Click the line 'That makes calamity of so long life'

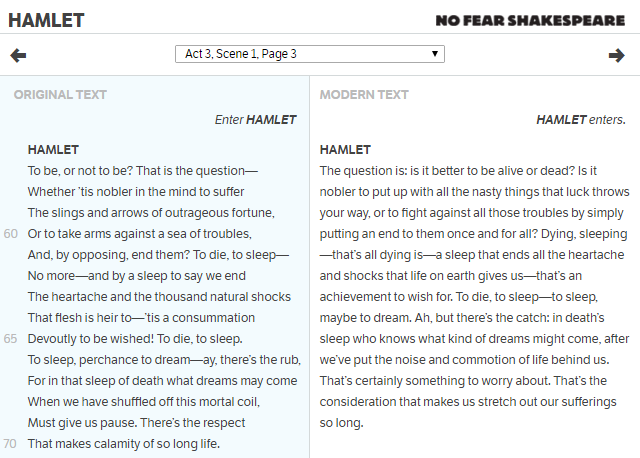point(124,444)
